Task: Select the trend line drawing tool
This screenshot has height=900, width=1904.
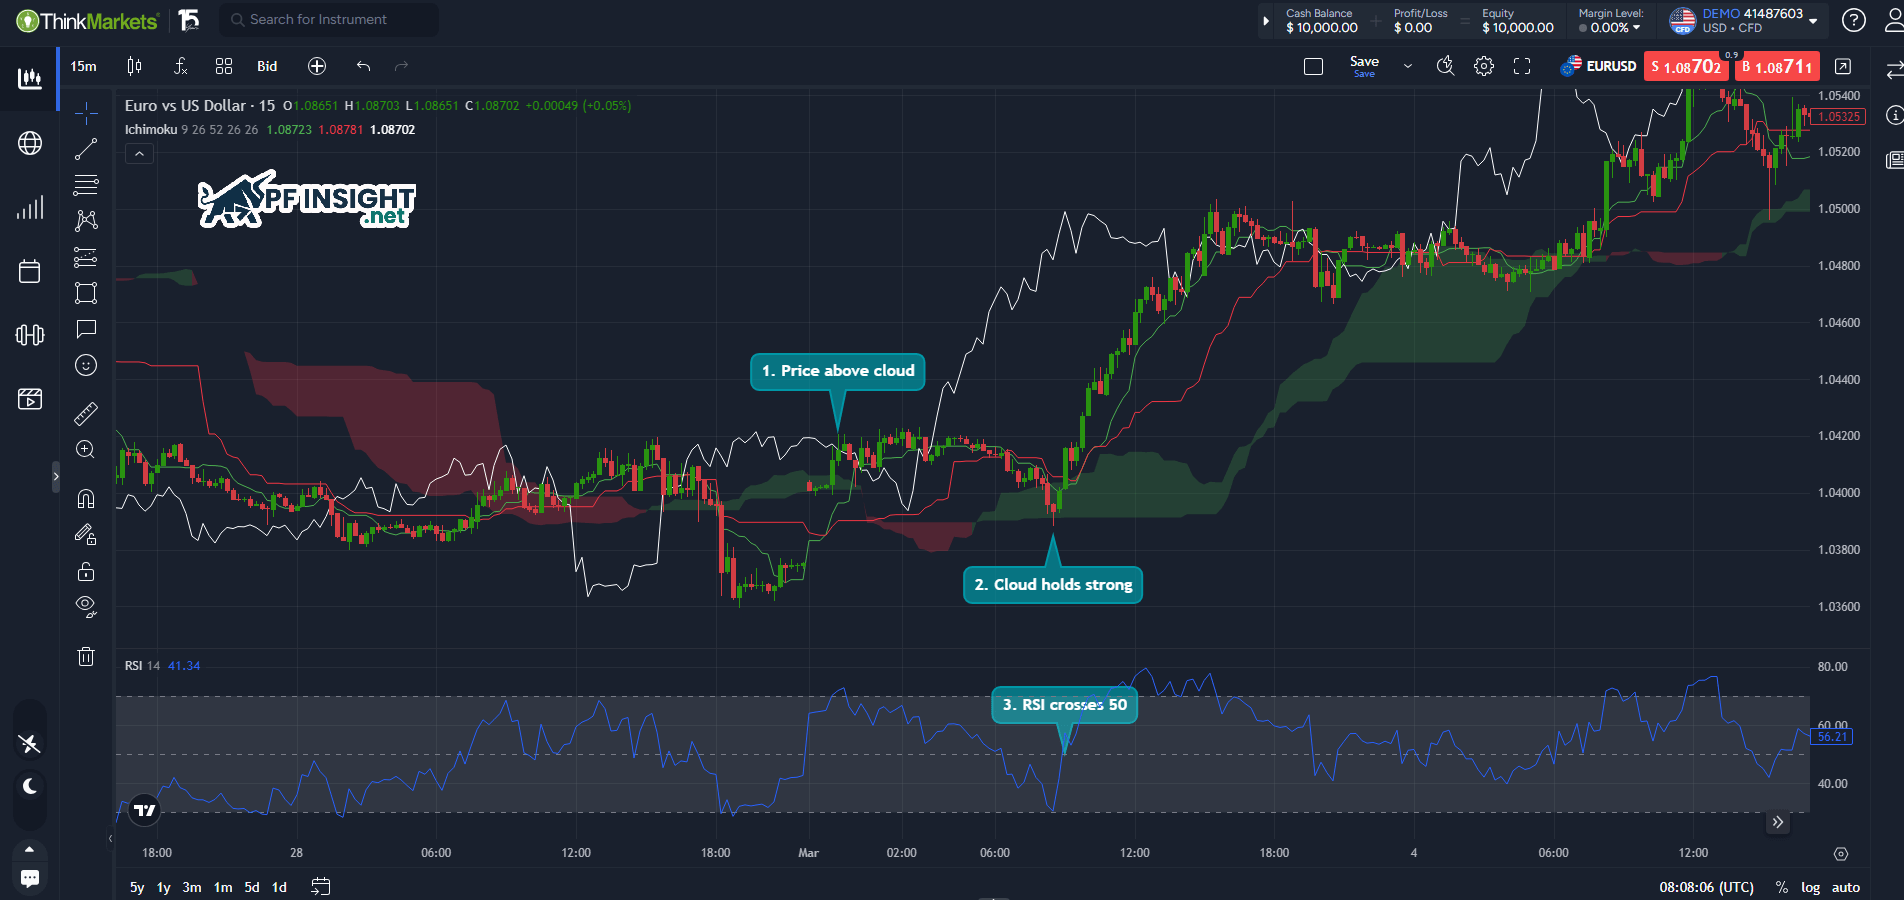Action: [86, 149]
